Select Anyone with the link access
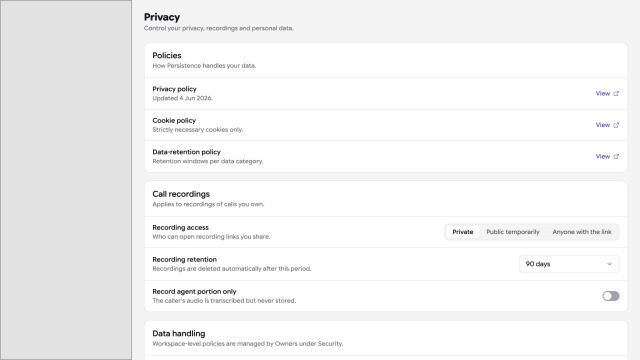 (x=582, y=232)
